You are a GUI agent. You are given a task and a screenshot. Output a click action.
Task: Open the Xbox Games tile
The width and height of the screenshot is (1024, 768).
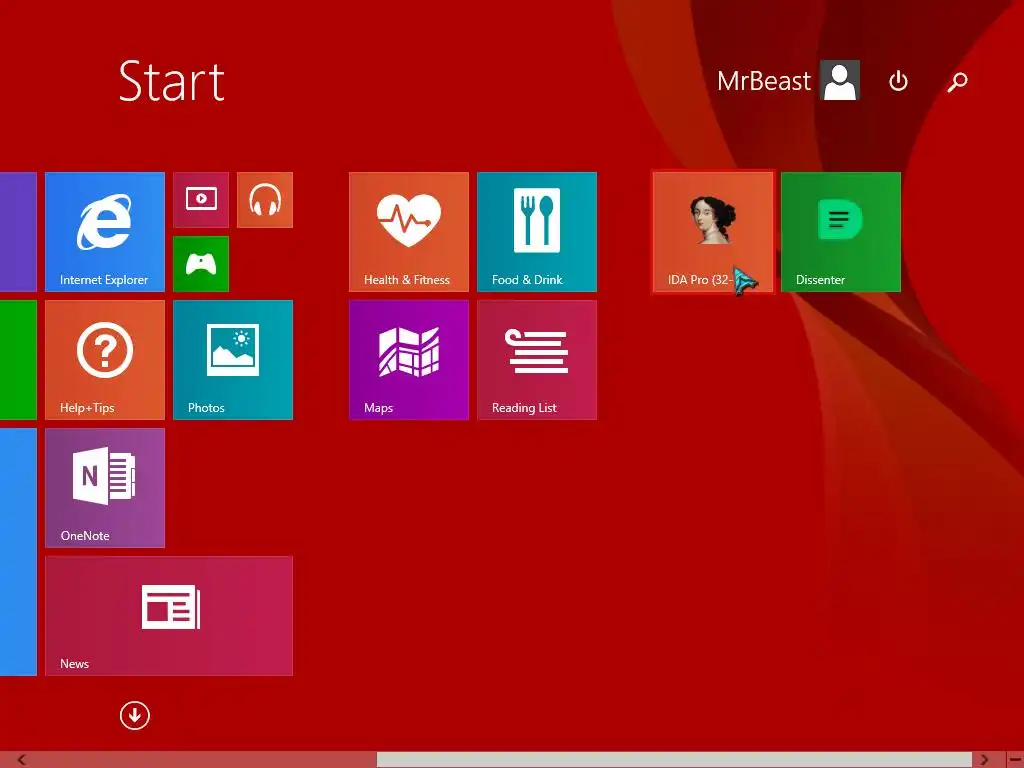(201, 264)
